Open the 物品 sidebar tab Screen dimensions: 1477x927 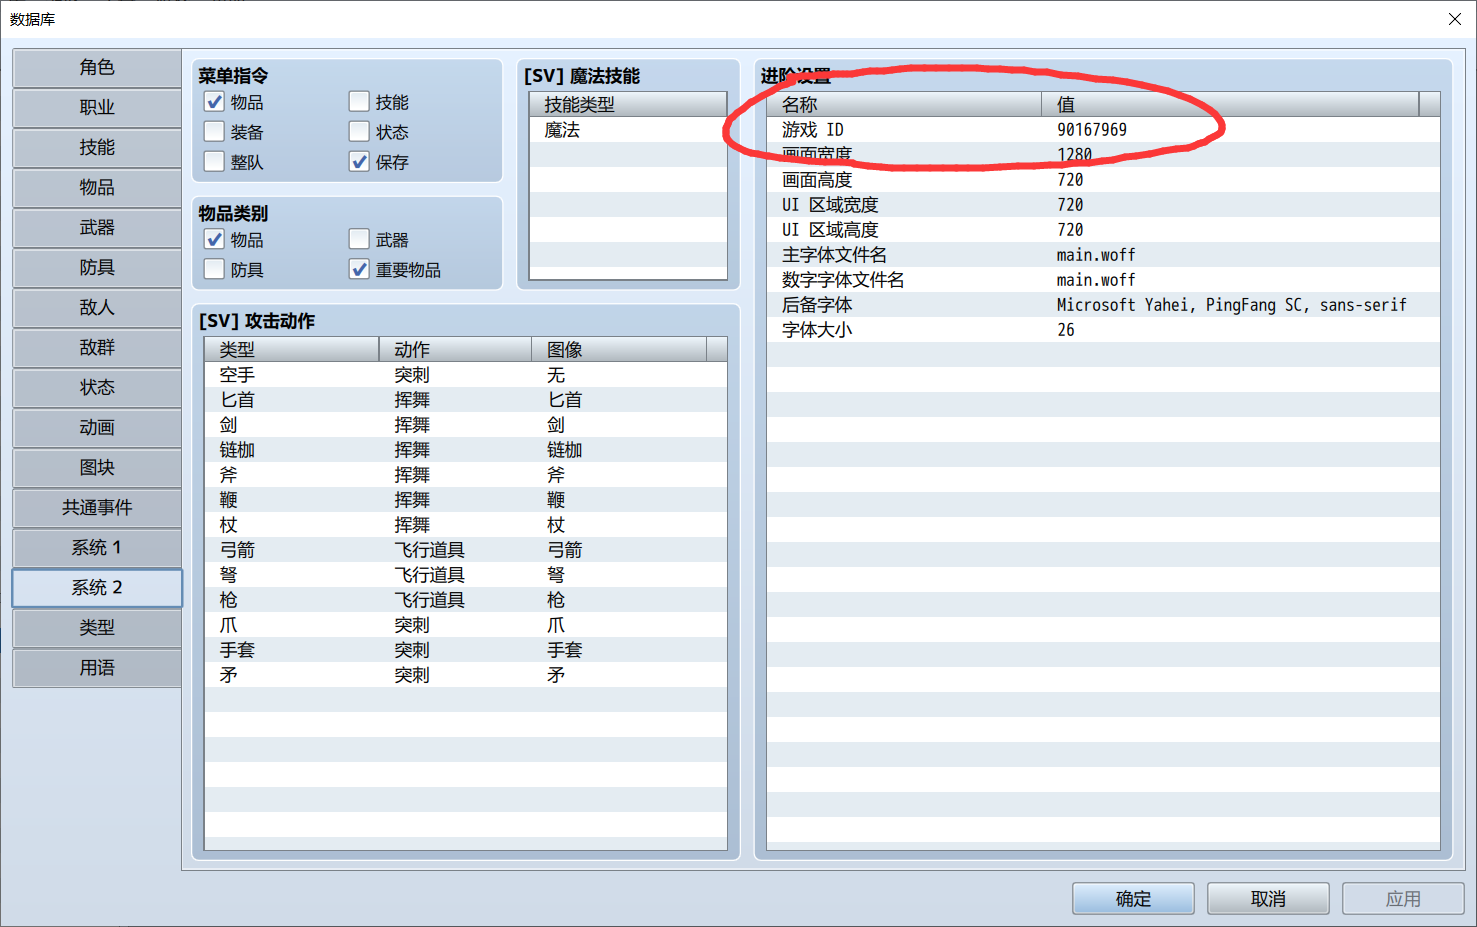[x=97, y=188]
